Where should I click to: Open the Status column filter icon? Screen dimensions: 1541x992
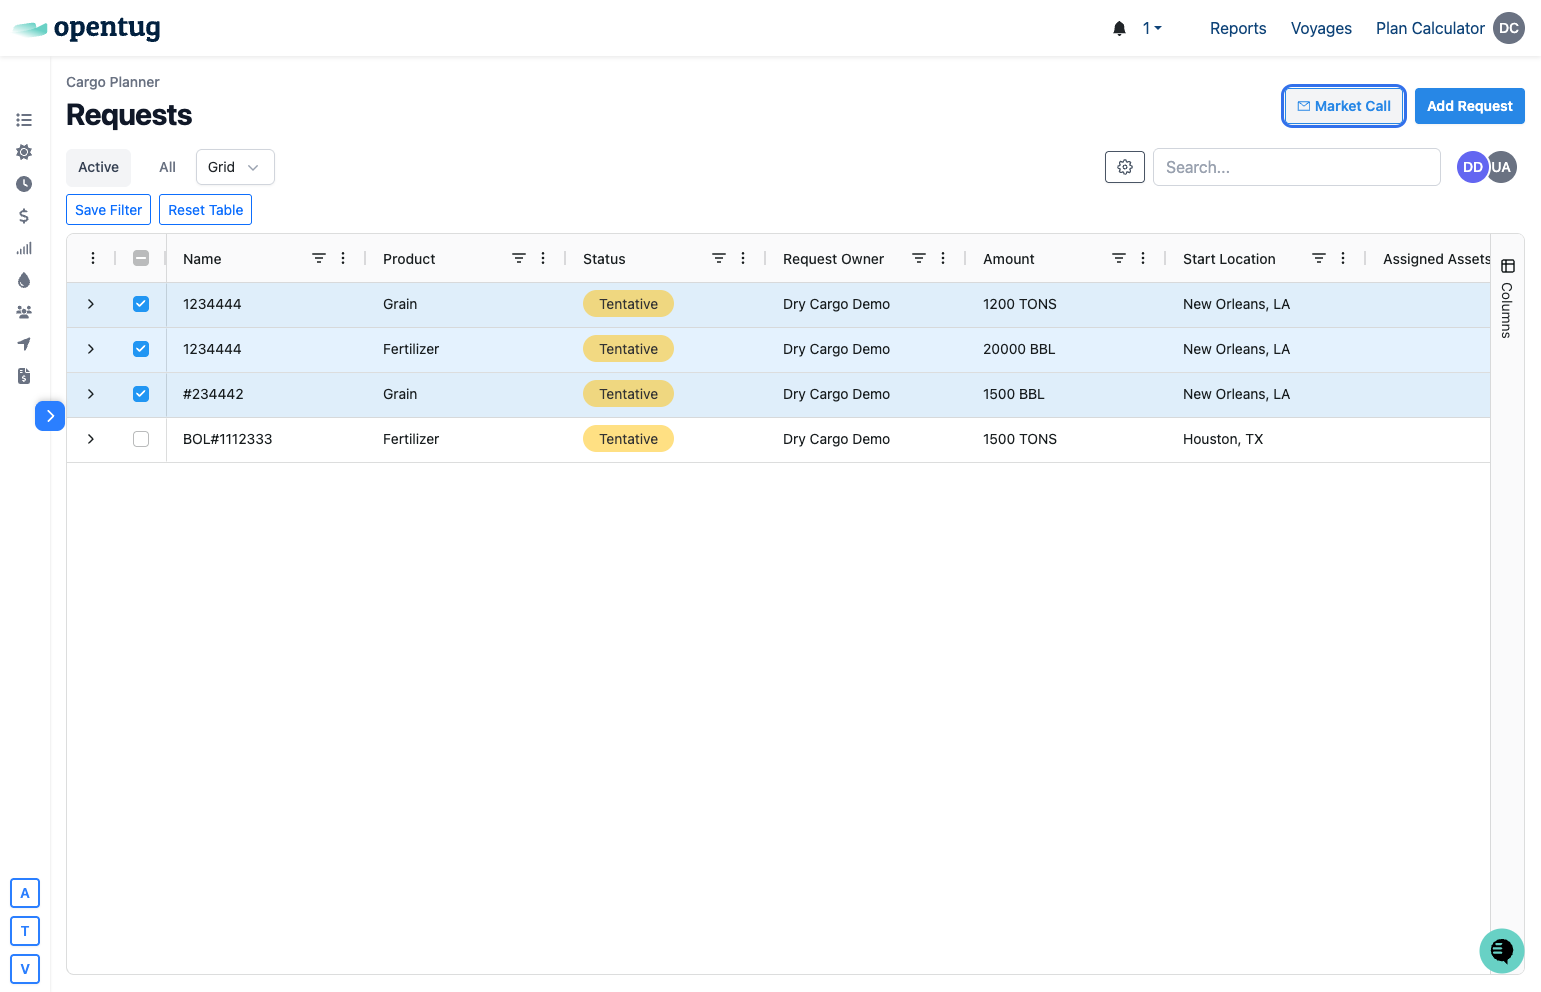tap(719, 258)
